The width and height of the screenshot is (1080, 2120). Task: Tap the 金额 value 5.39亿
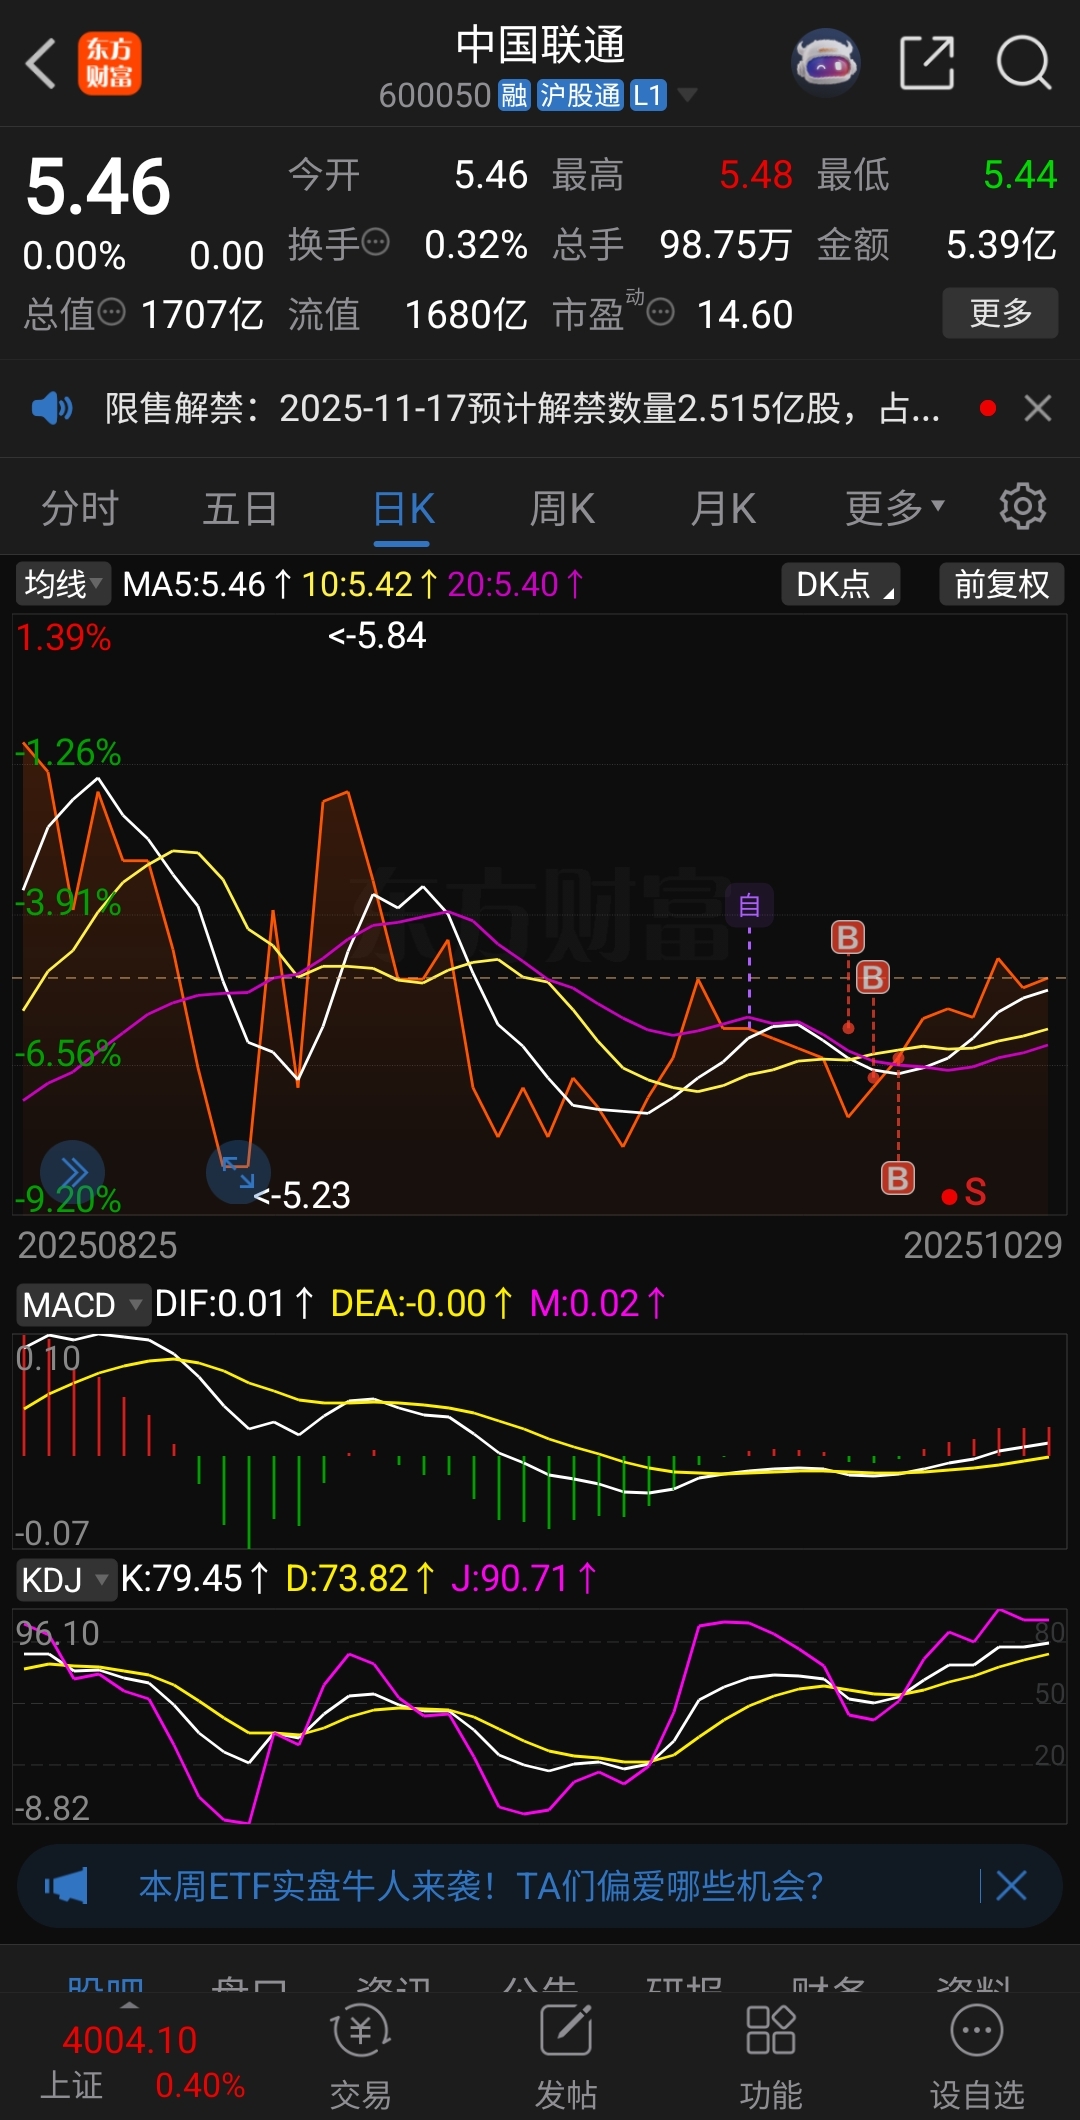point(1001,244)
